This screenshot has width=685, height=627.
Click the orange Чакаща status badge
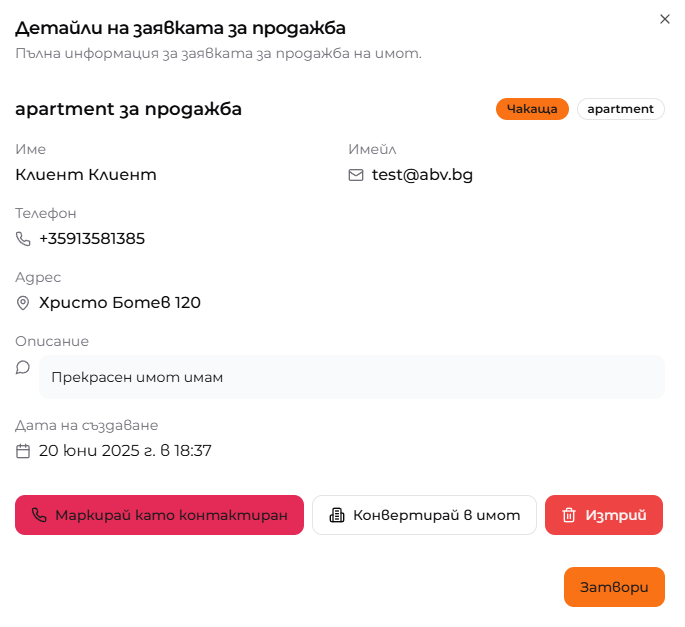532,109
